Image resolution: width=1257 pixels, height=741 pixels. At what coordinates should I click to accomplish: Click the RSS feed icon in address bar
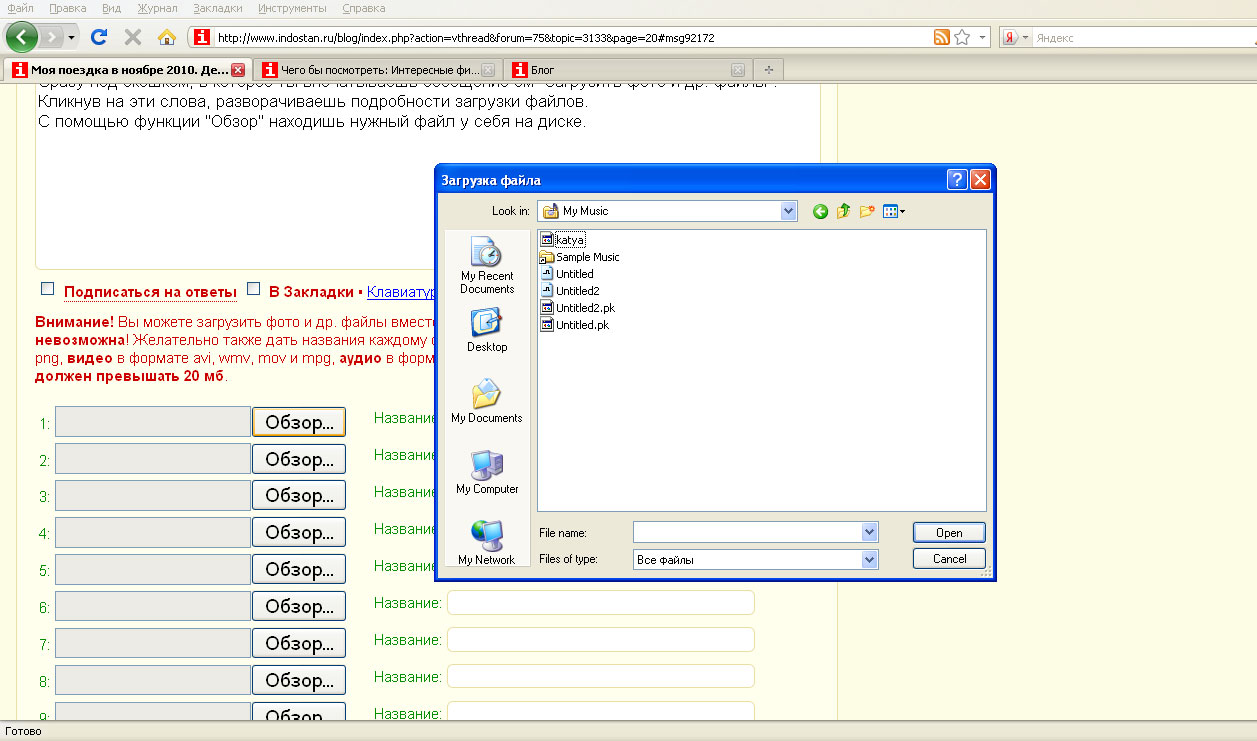(x=941, y=38)
